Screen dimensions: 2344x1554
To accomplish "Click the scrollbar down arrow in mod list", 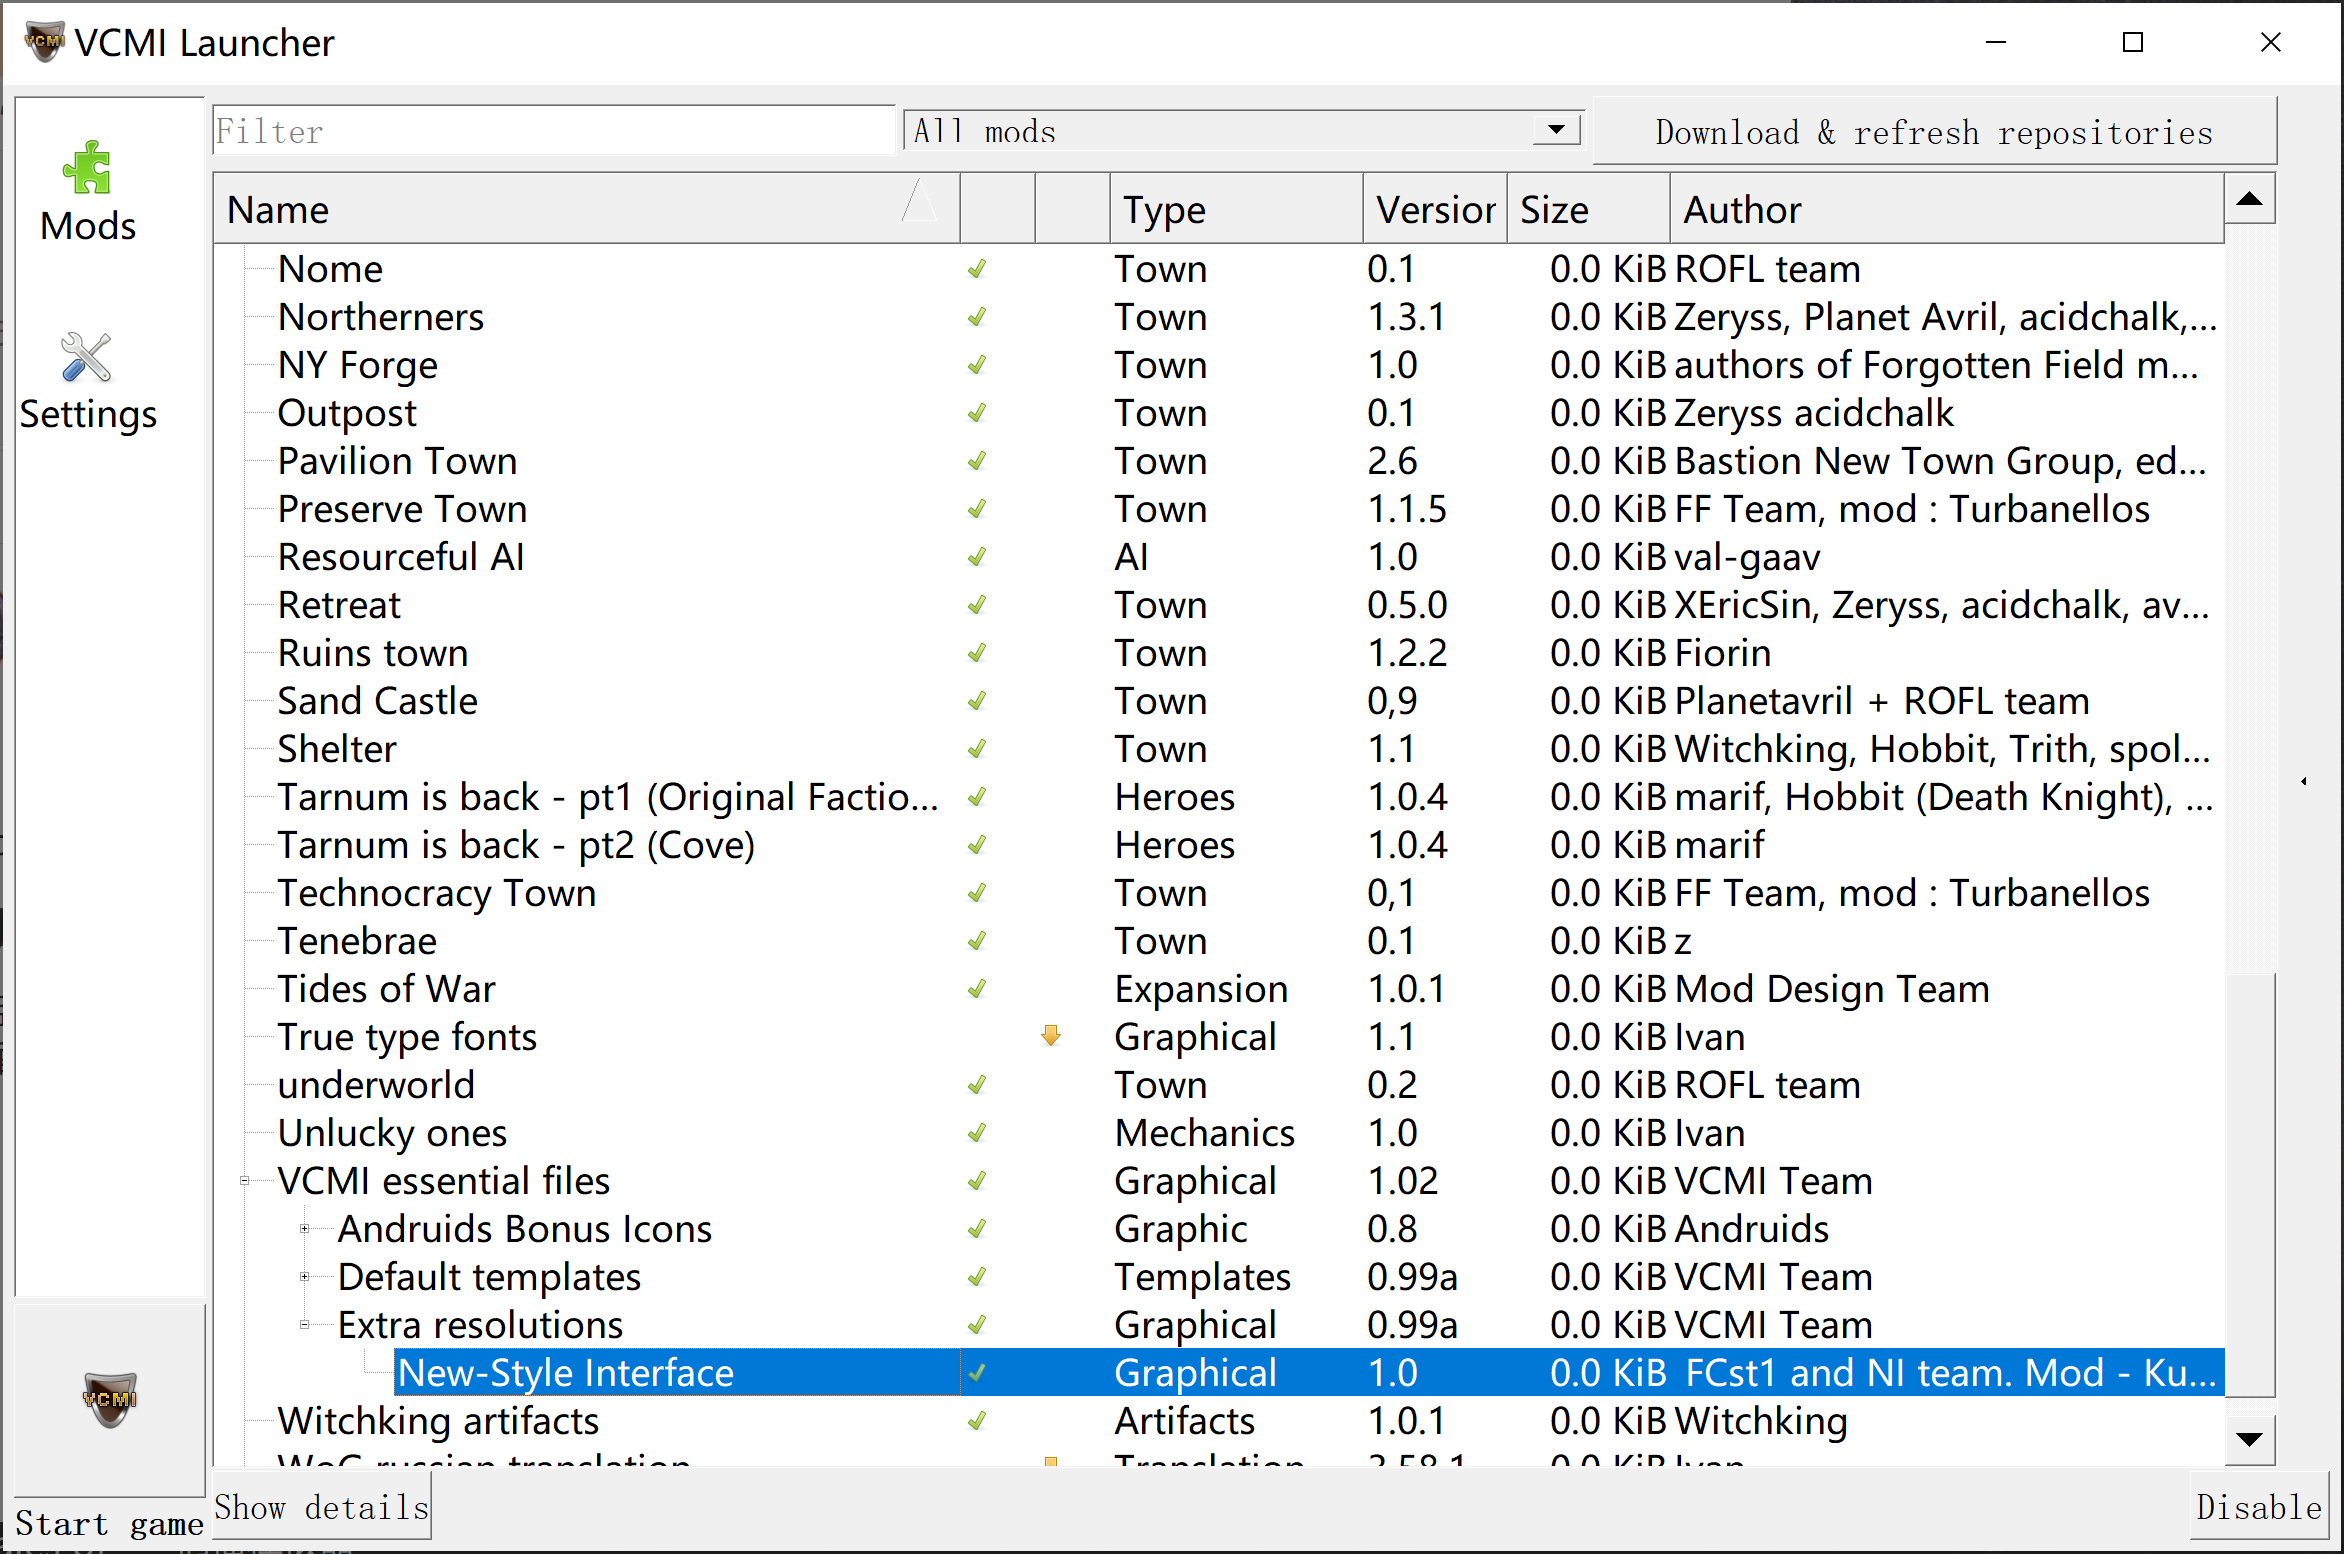I will pos(2250,1439).
